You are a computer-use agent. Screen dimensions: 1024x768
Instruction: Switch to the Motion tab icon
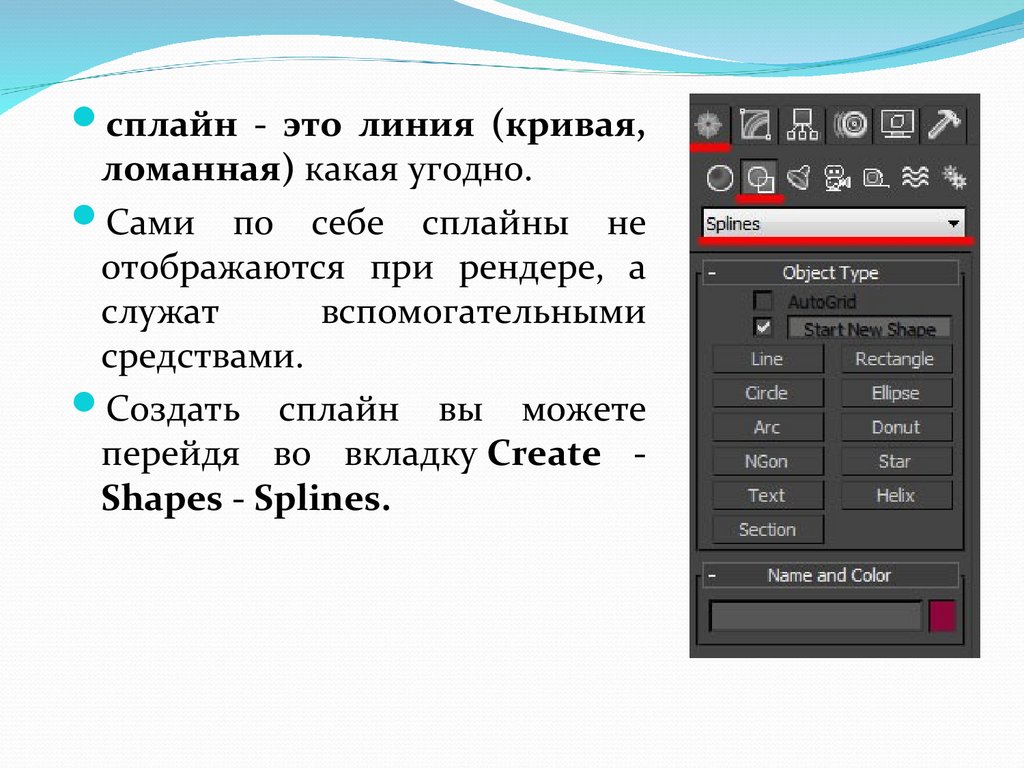(x=850, y=124)
